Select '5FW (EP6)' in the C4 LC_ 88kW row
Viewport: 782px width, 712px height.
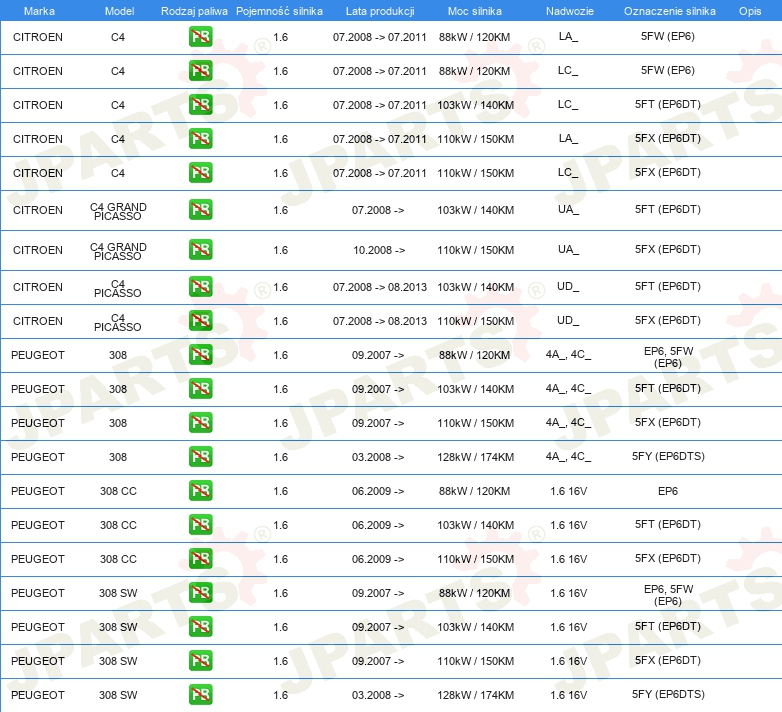click(668, 70)
